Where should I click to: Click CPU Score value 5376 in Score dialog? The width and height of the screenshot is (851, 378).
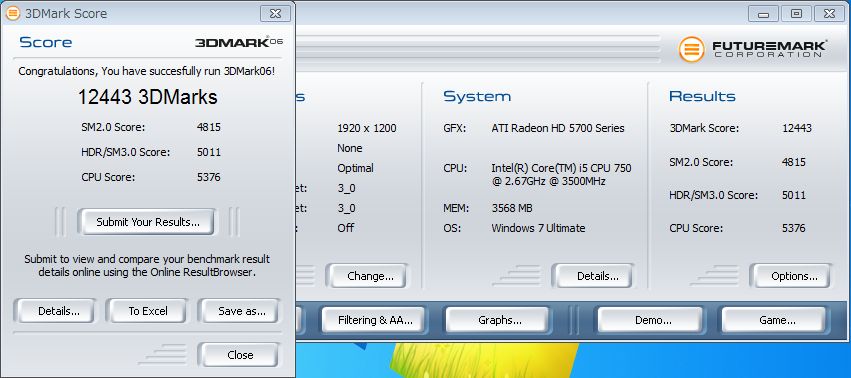[209, 177]
